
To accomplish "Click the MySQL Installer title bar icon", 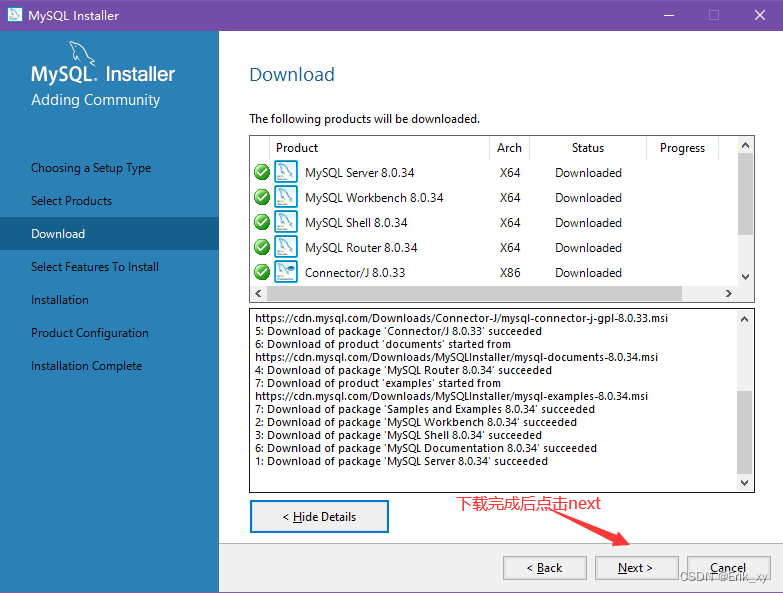I will (x=14, y=14).
